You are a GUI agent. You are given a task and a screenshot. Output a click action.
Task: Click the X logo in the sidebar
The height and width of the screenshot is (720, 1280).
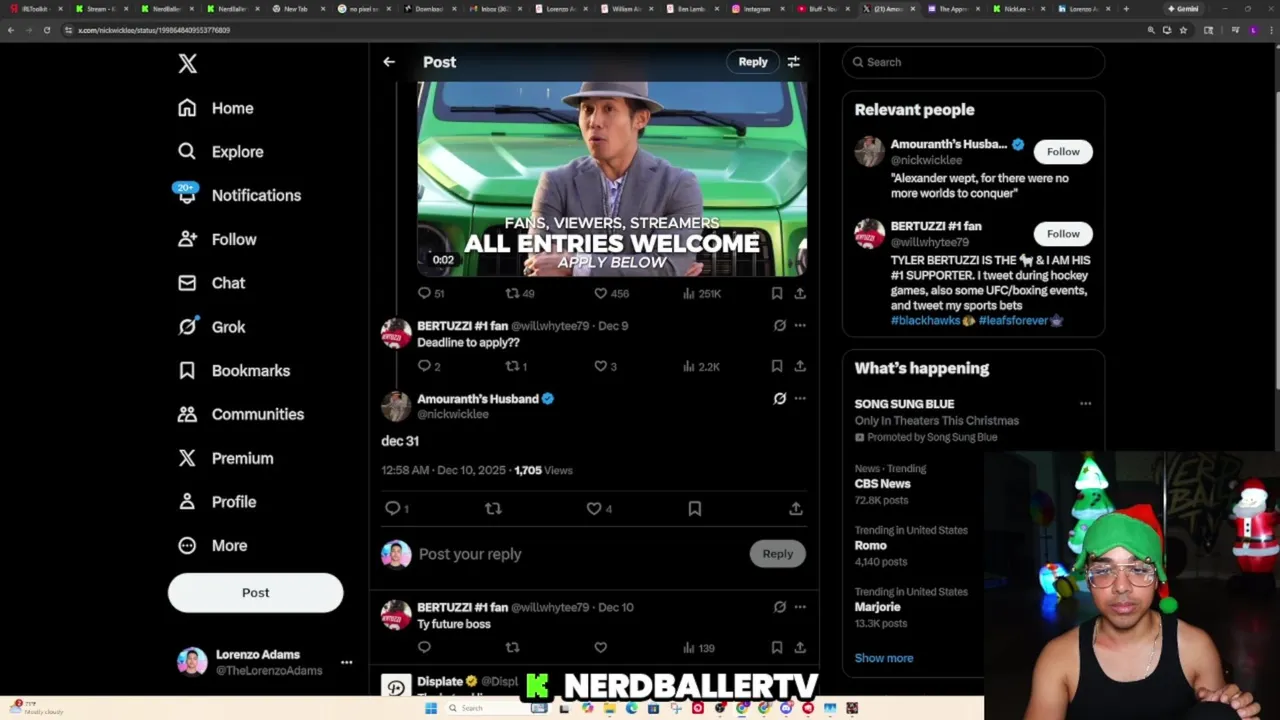[187, 64]
